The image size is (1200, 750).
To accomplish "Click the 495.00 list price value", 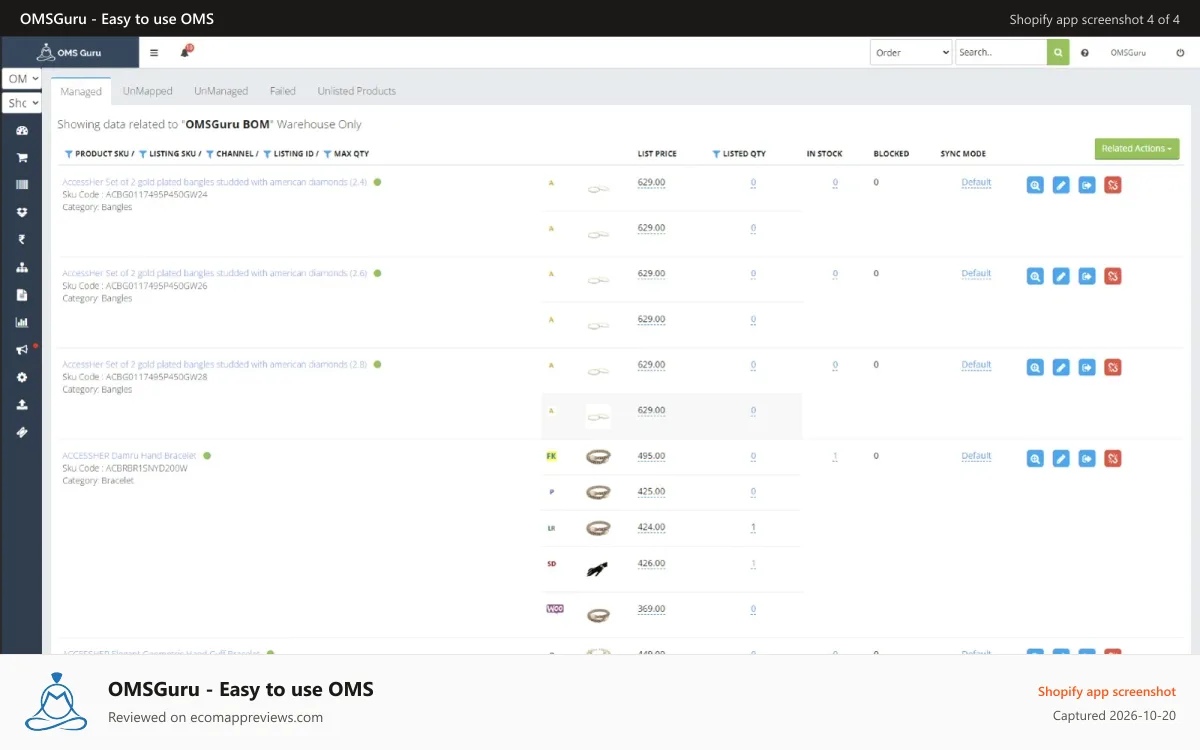I will pos(651,456).
